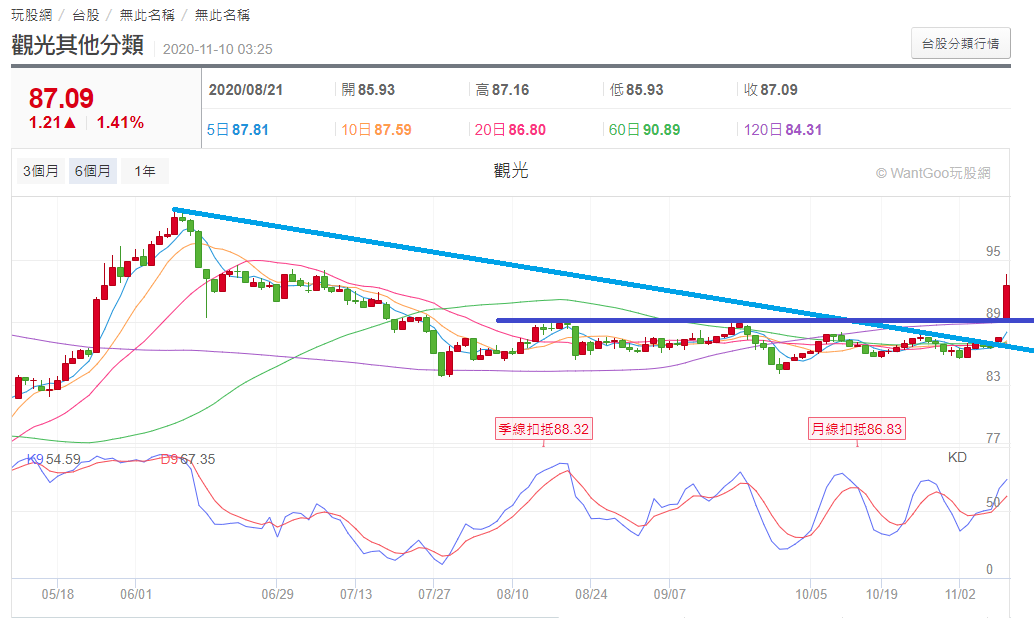Open the 玩股網 breadcrumb link
Viewport: 1034px width, 618px height.
tap(32, 15)
